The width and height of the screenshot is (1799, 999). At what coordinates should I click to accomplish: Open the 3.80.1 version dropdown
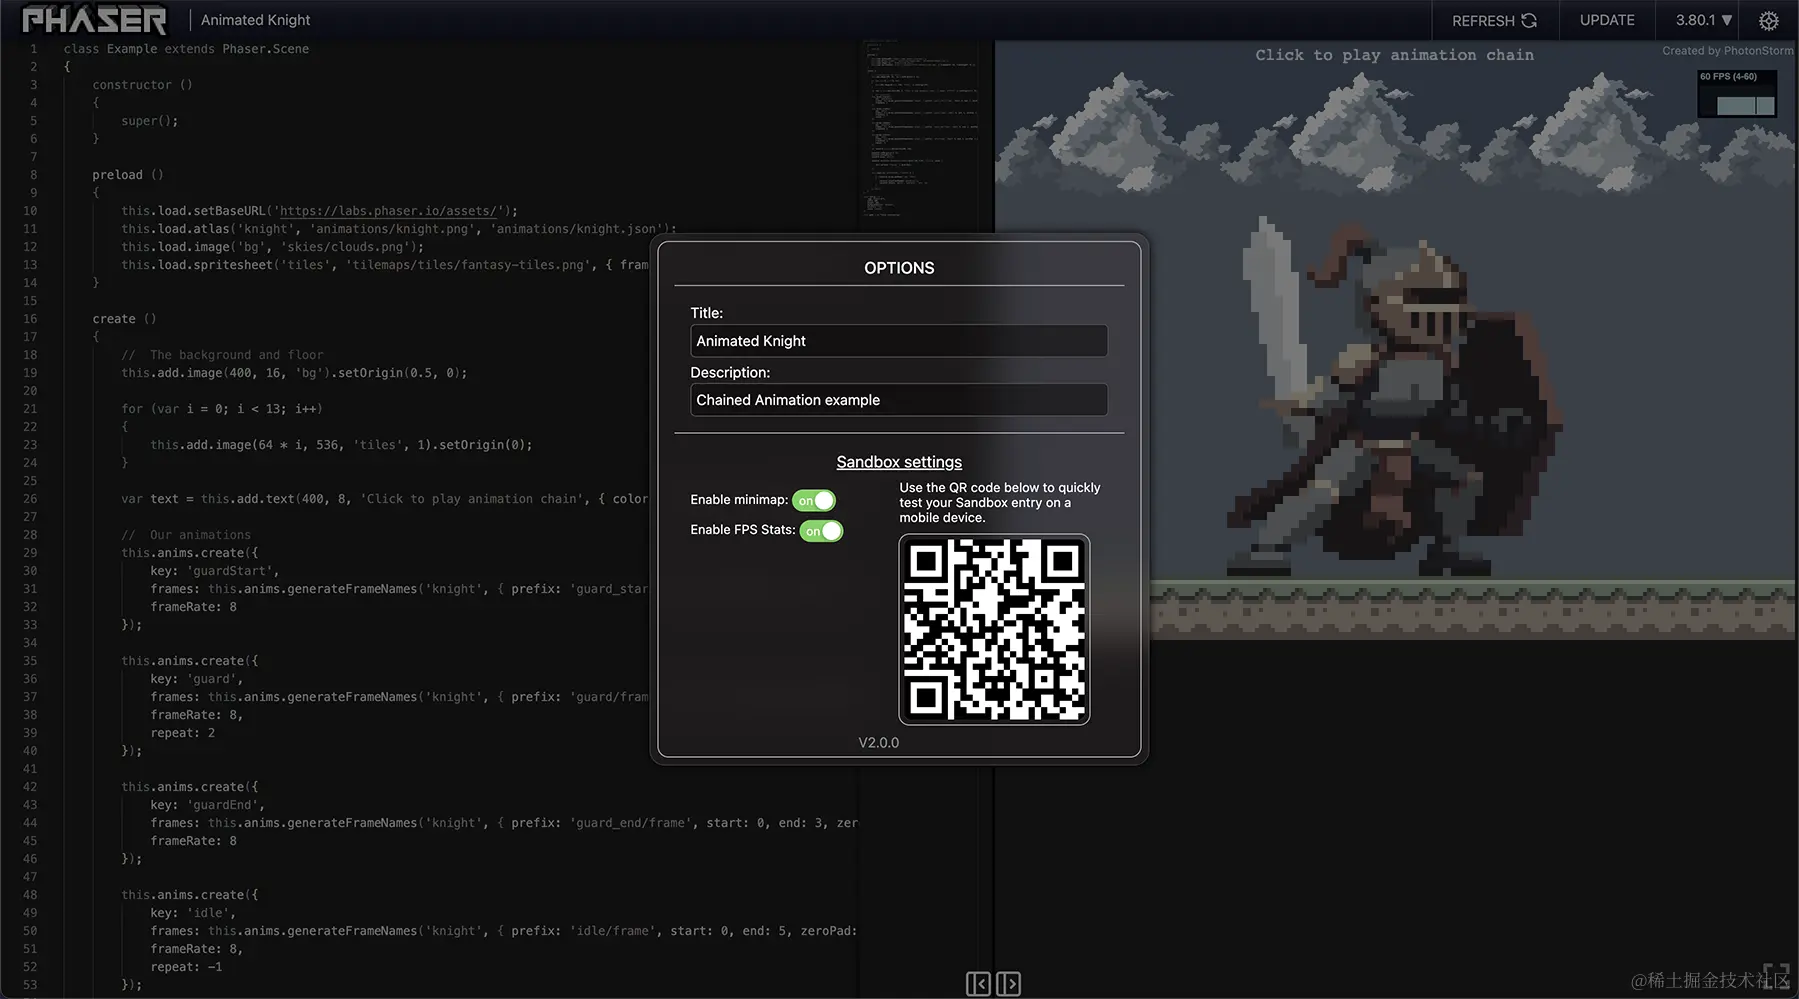click(x=1703, y=20)
